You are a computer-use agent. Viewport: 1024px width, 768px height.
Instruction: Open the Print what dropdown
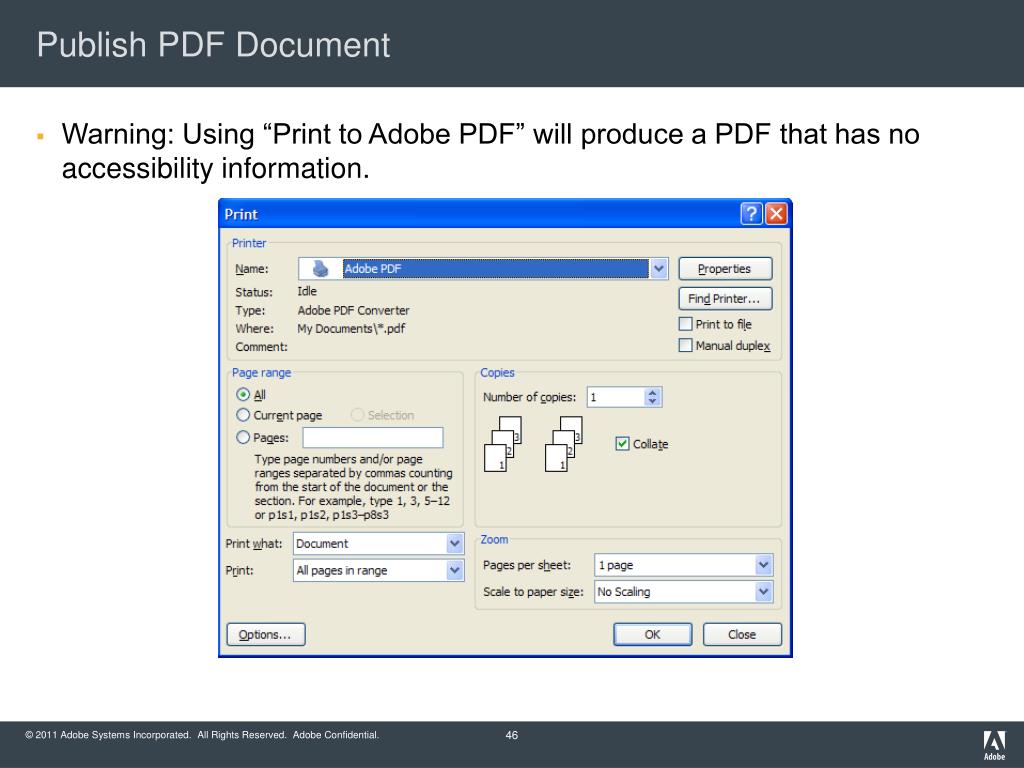pos(455,543)
